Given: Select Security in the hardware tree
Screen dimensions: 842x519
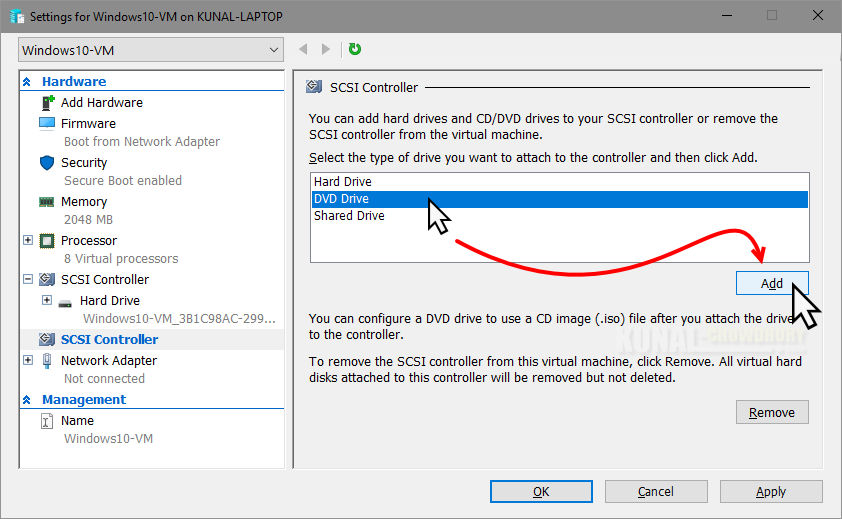Looking at the screenshot, I should coord(84,163).
